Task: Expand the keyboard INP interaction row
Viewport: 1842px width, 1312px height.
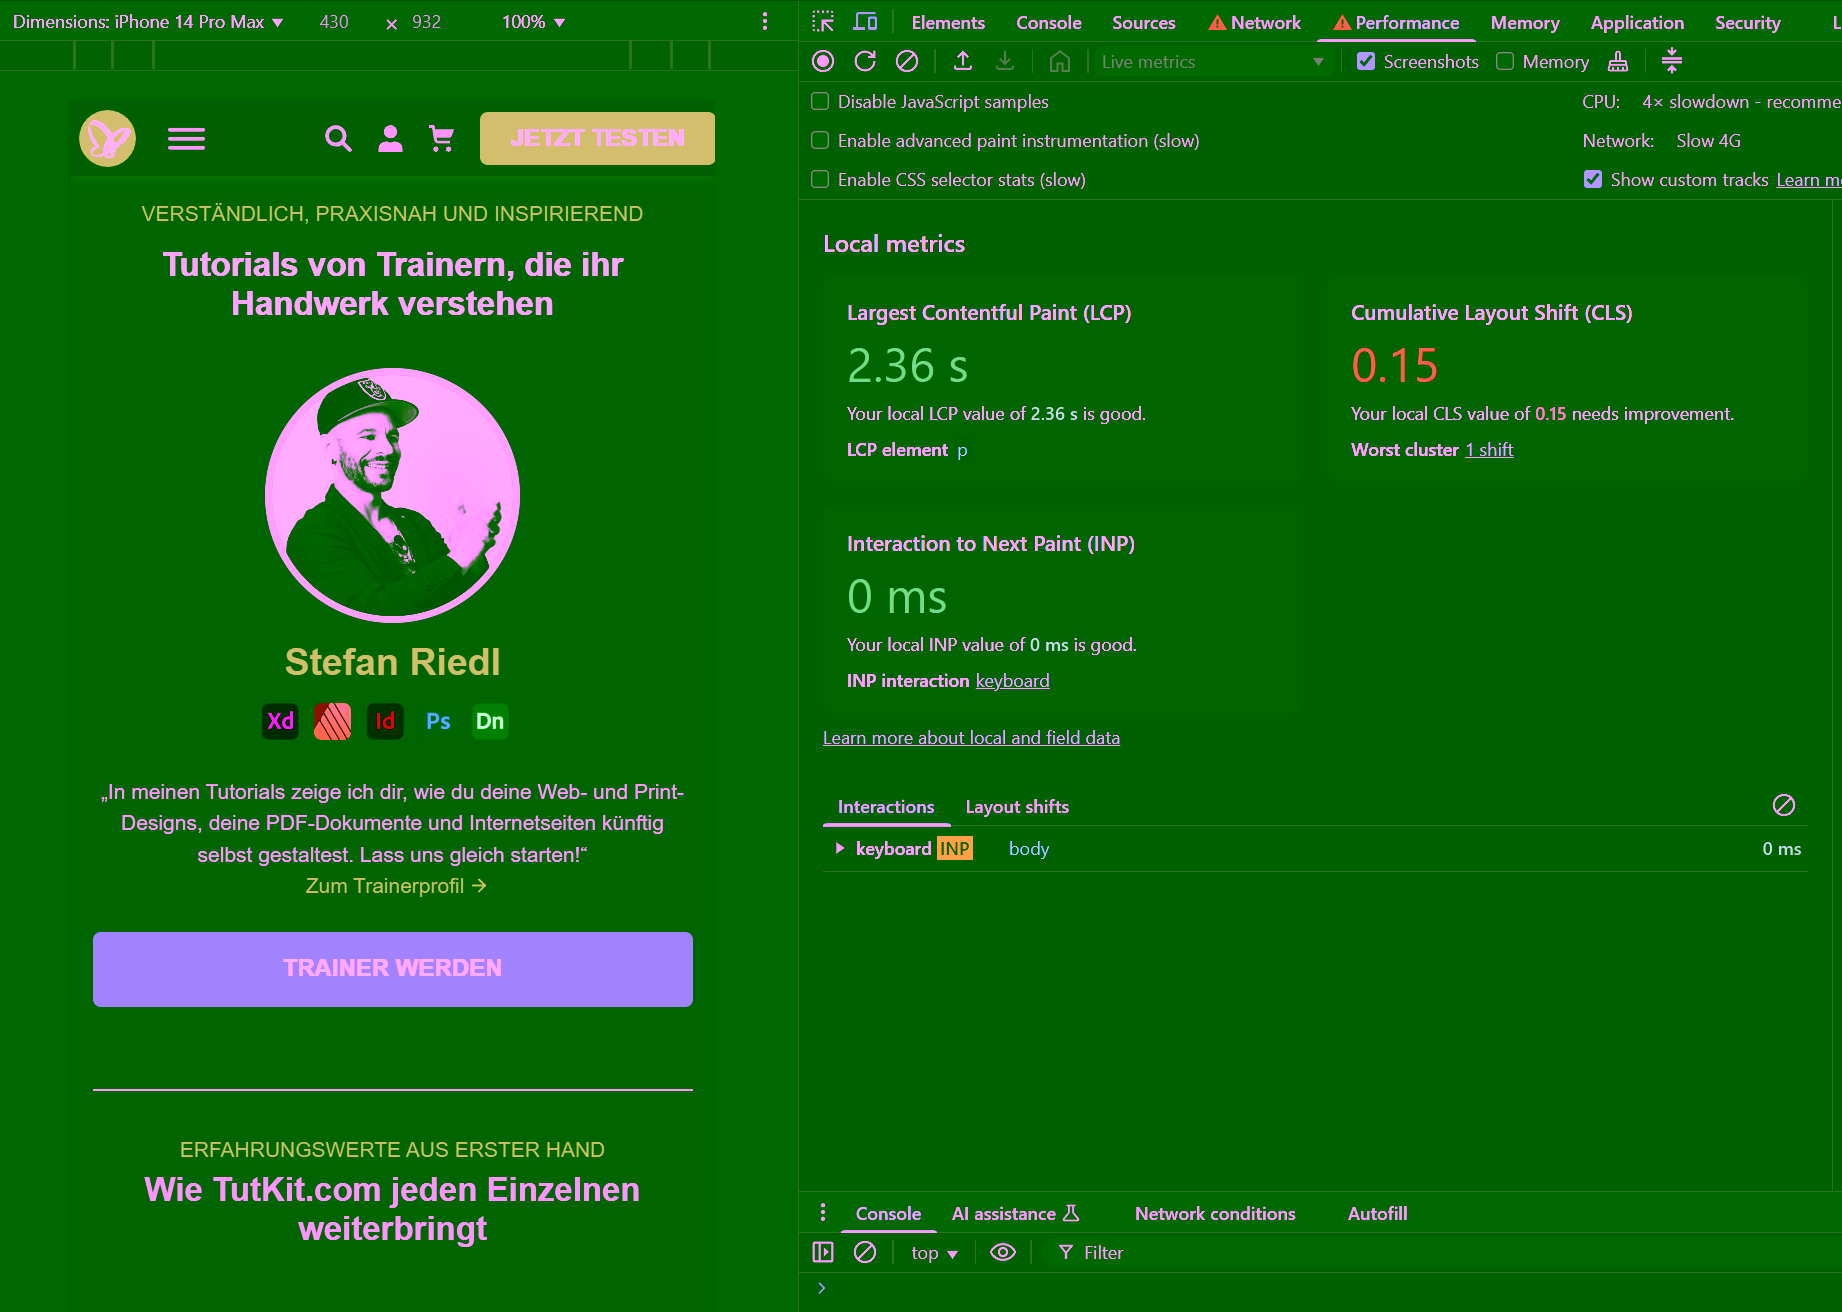Action: click(x=840, y=849)
